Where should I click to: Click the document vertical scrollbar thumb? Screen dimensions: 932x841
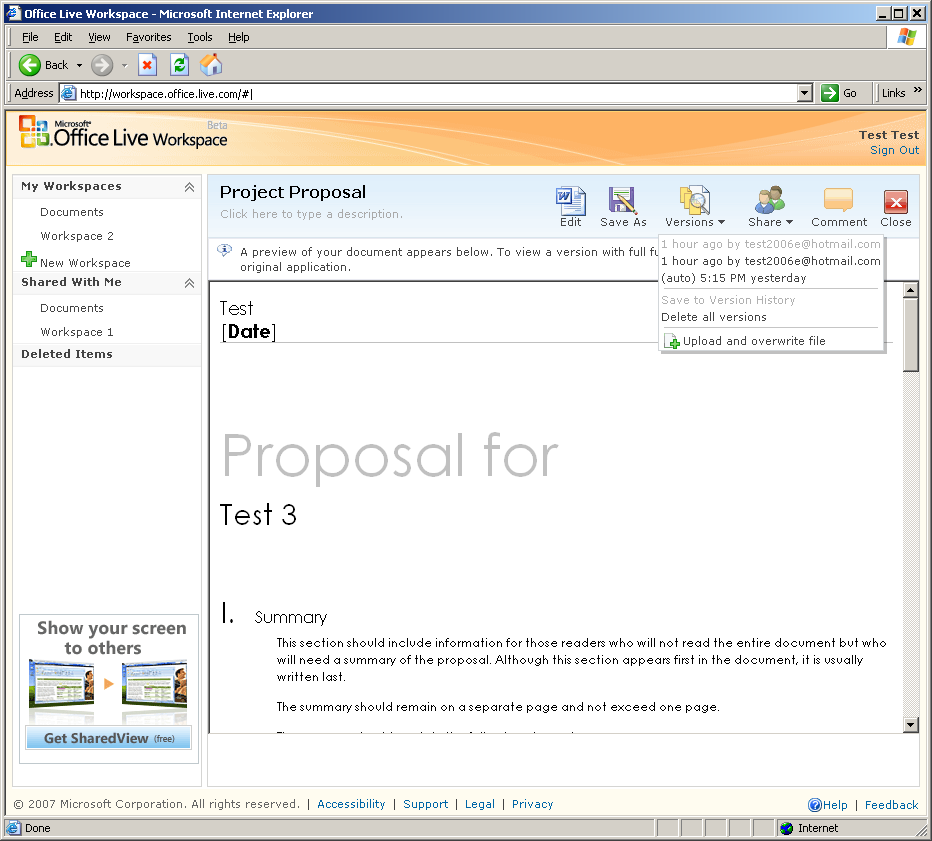(x=911, y=335)
